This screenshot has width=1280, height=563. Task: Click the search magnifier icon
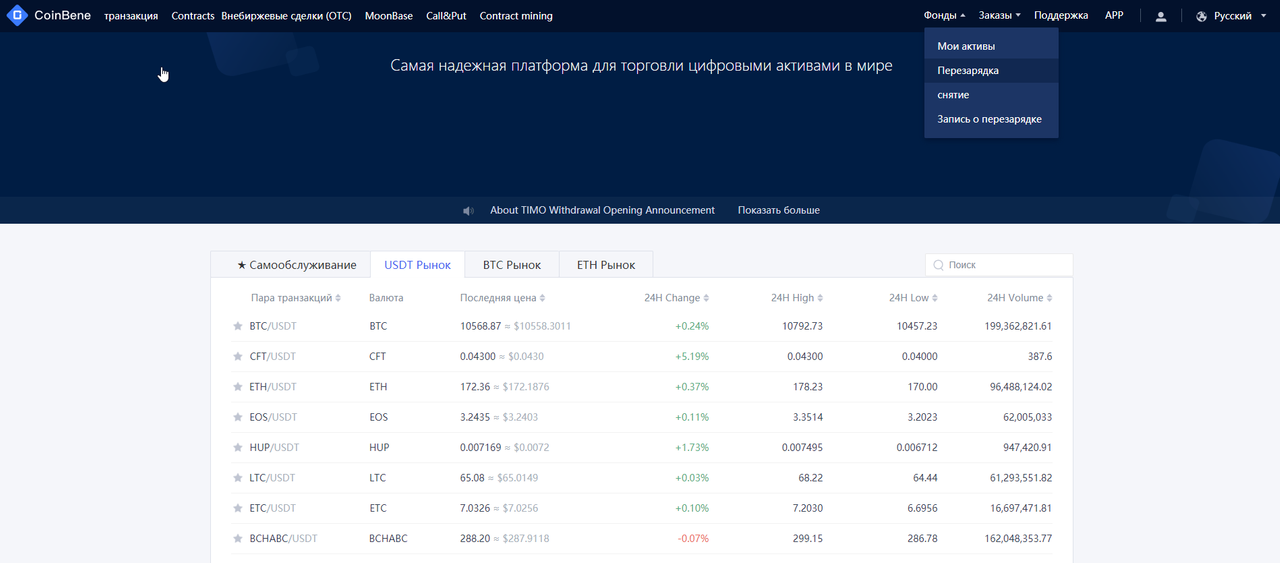coord(938,265)
